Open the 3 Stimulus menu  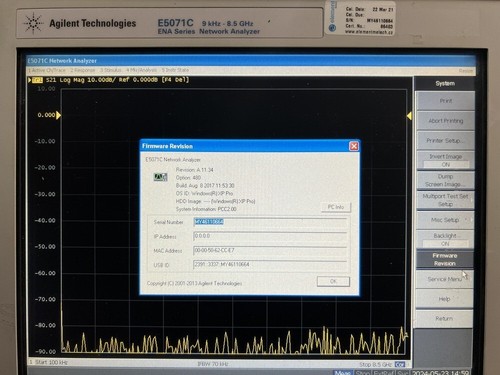(111, 70)
